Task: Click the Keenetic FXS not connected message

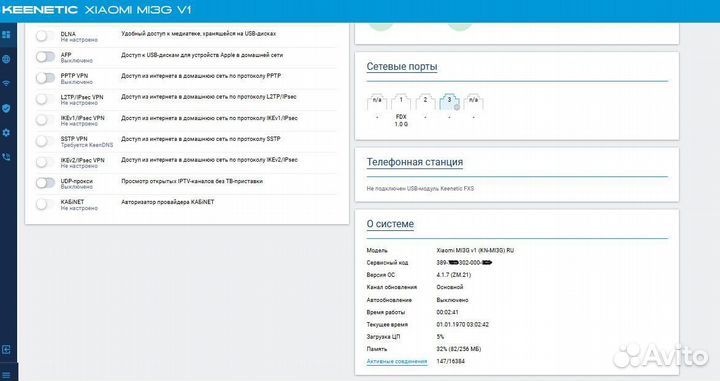Action: point(420,189)
